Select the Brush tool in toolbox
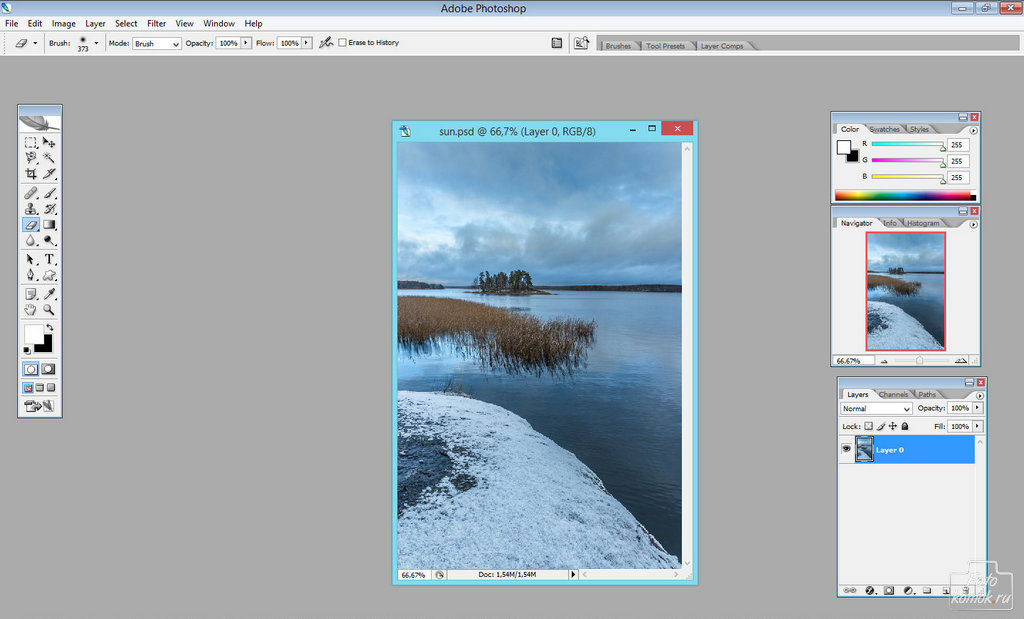The image size is (1024, 619). pos(49,193)
